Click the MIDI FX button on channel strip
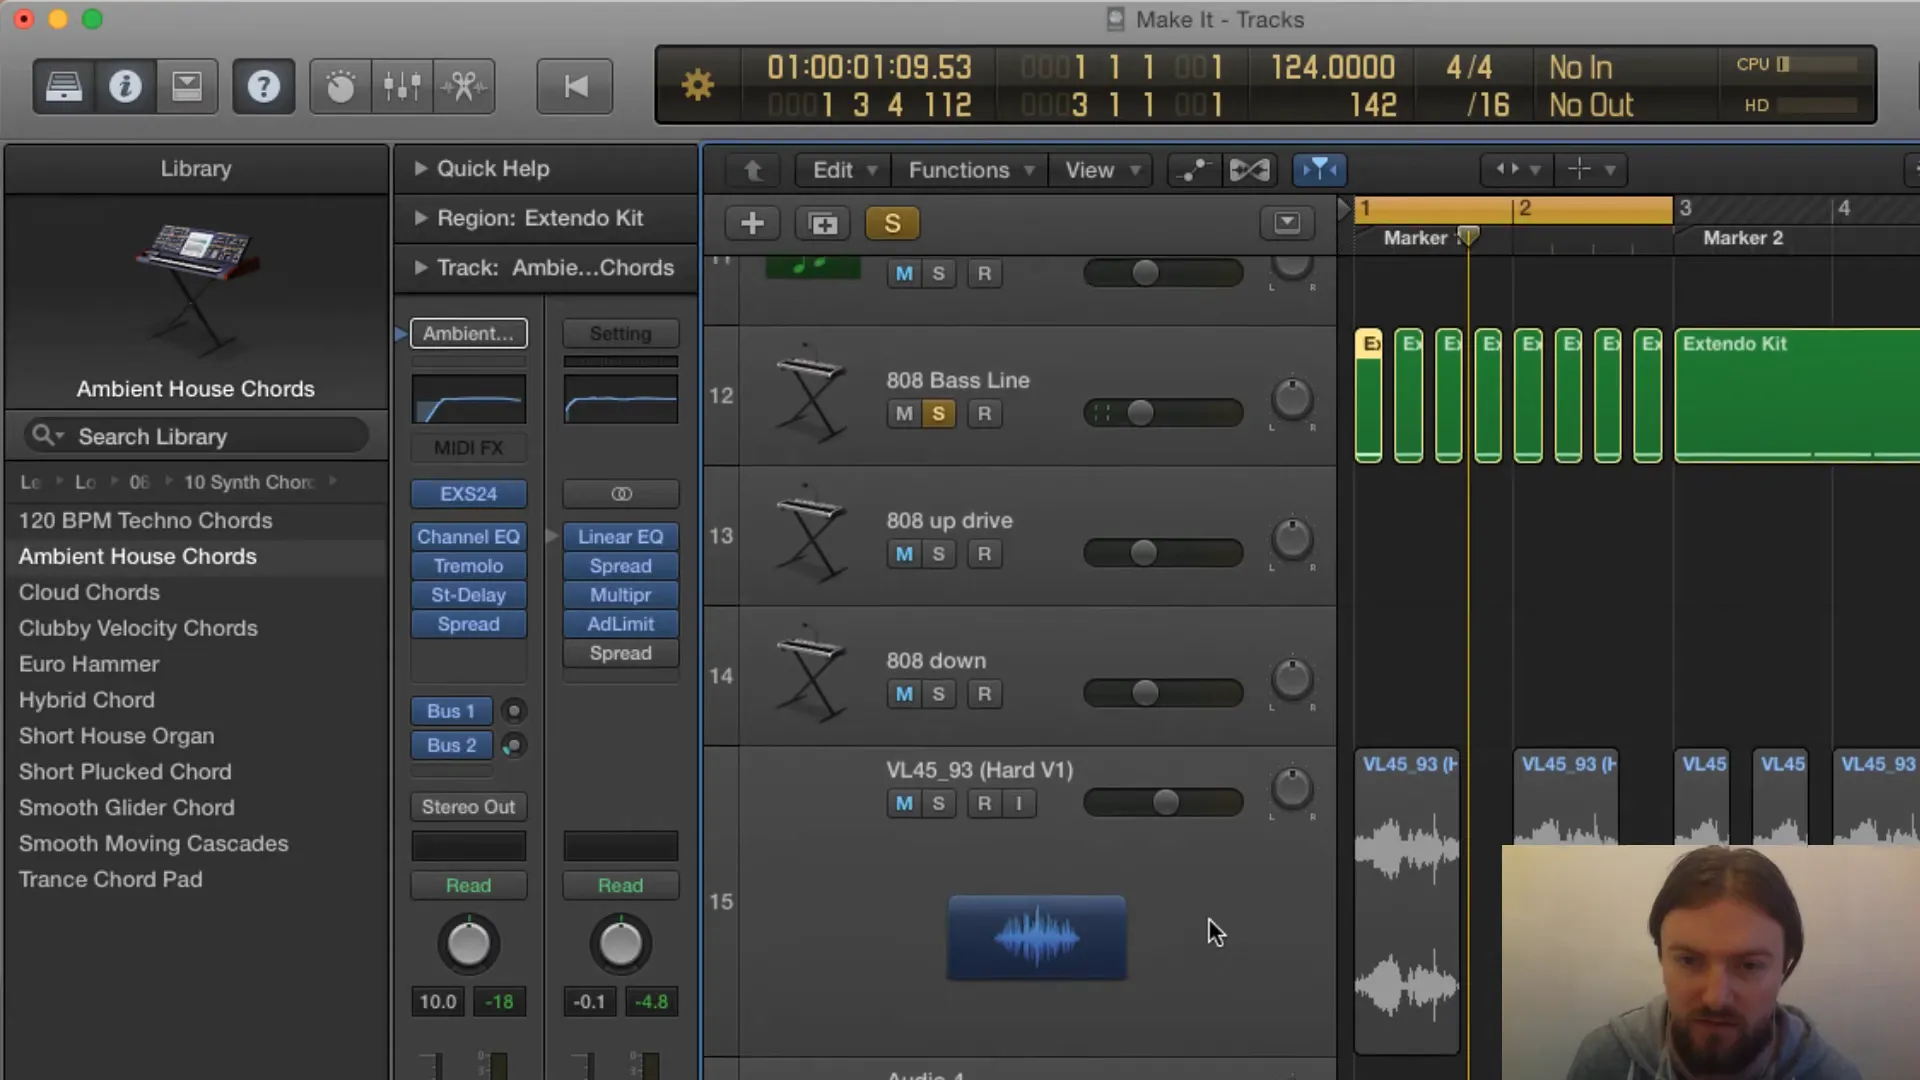This screenshot has width=1920, height=1080. (x=468, y=447)
